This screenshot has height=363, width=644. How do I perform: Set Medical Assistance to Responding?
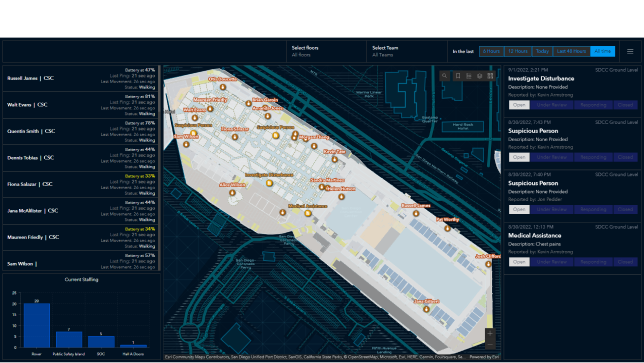593,262
